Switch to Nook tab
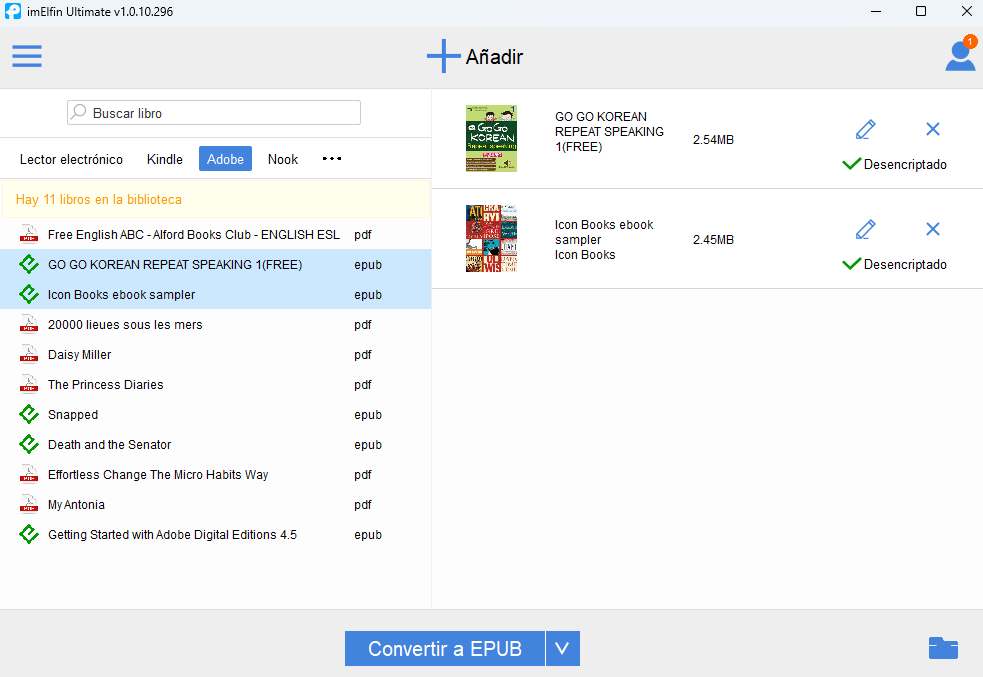Image resolution: width=983 pixels, height=677 pixels. [283, 159]
